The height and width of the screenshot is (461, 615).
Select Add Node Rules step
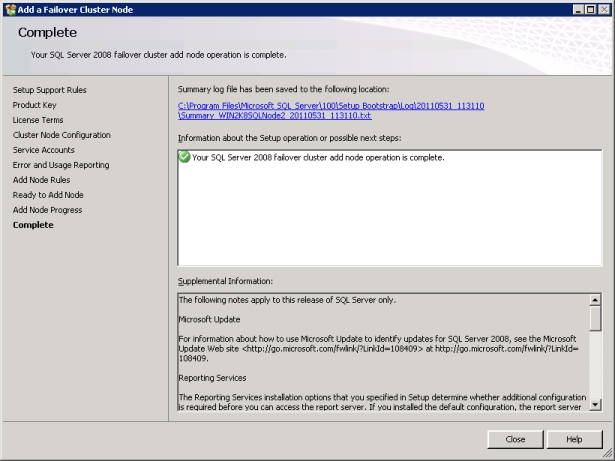tap(41, 180)
